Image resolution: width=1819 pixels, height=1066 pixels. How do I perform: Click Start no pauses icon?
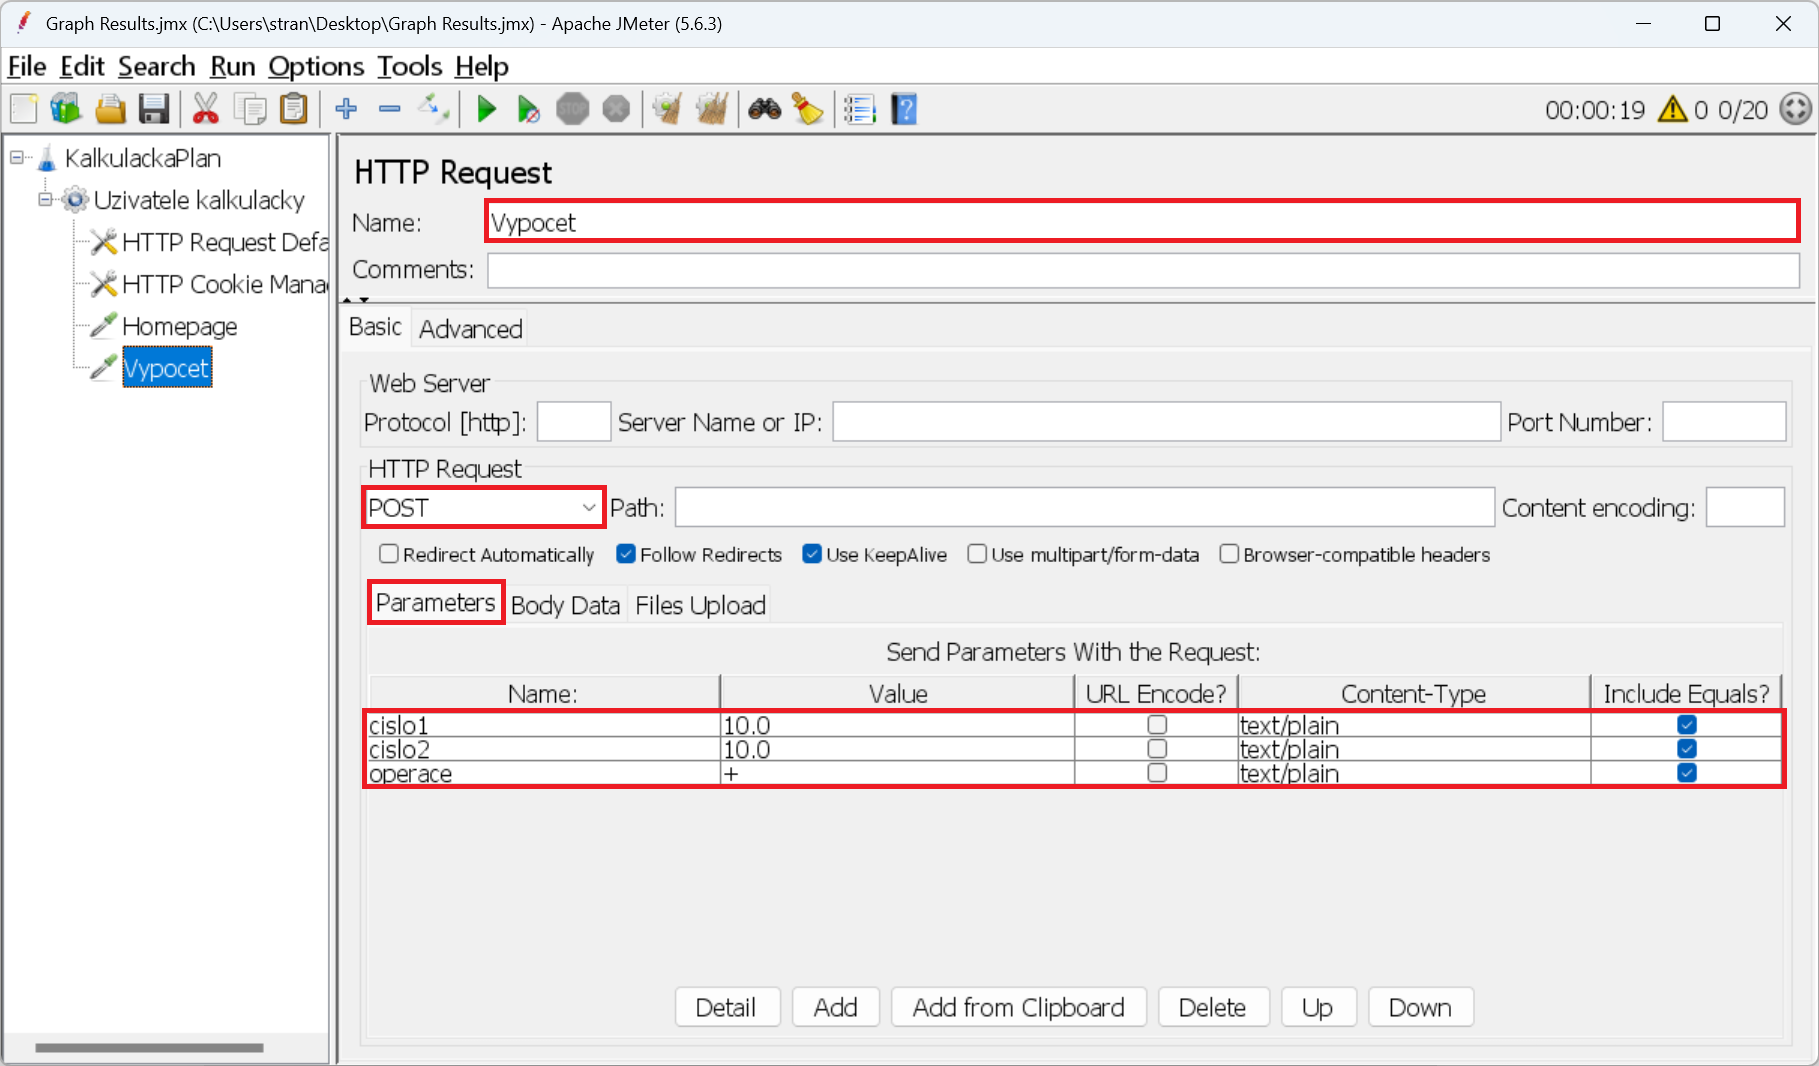click(x=529, y=109)
